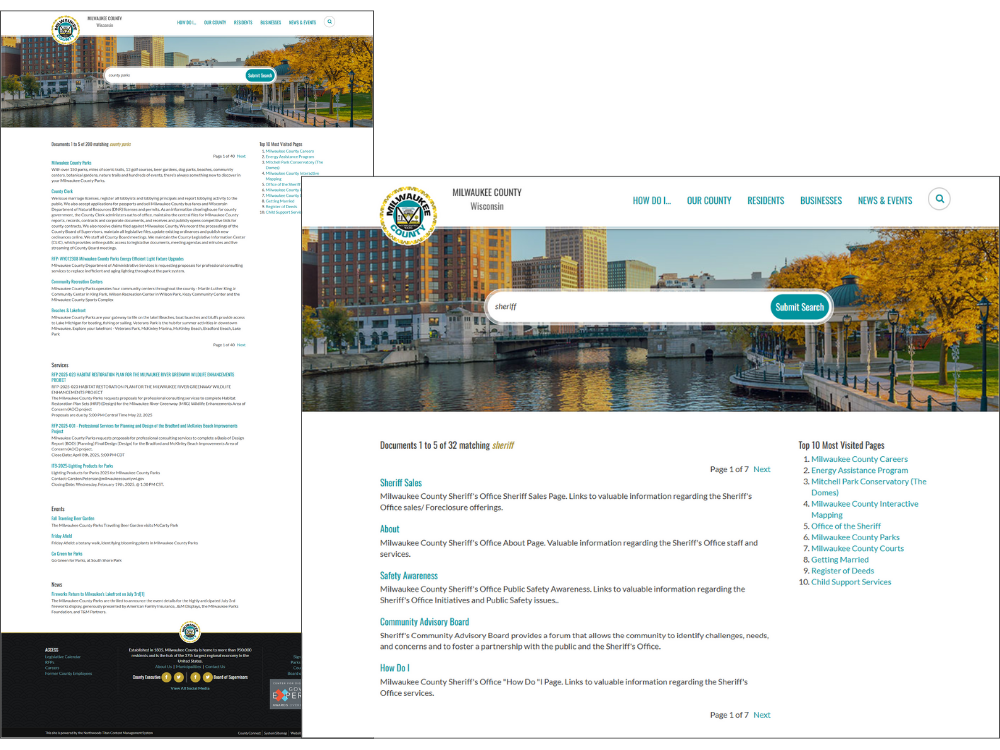Image resolution: width=1000 pixels, height=750 pixels.
Task: Open Facebook icon next to County Executive
Action: pos(167,677)
